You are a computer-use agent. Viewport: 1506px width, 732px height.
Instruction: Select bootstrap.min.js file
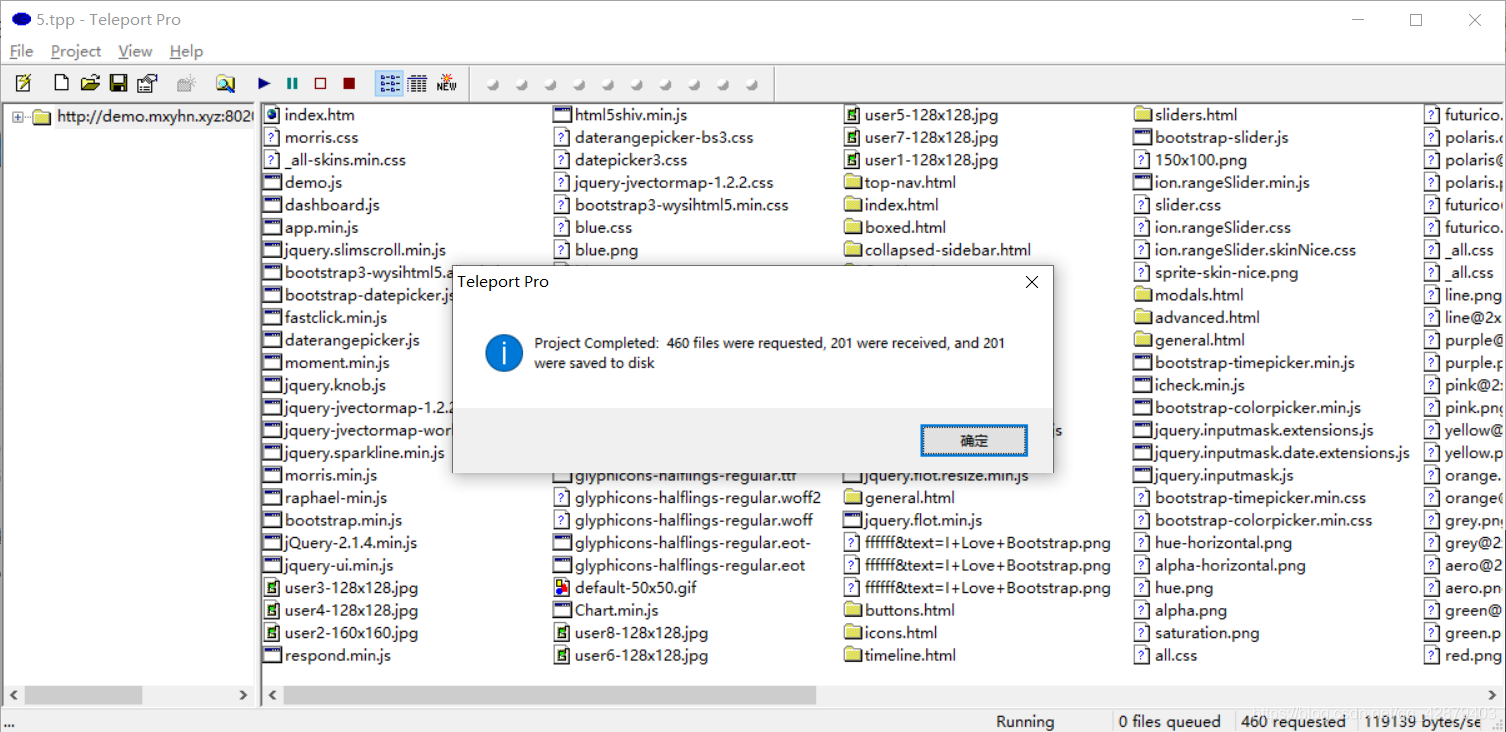pyautogui.click(x=333, y=520)
